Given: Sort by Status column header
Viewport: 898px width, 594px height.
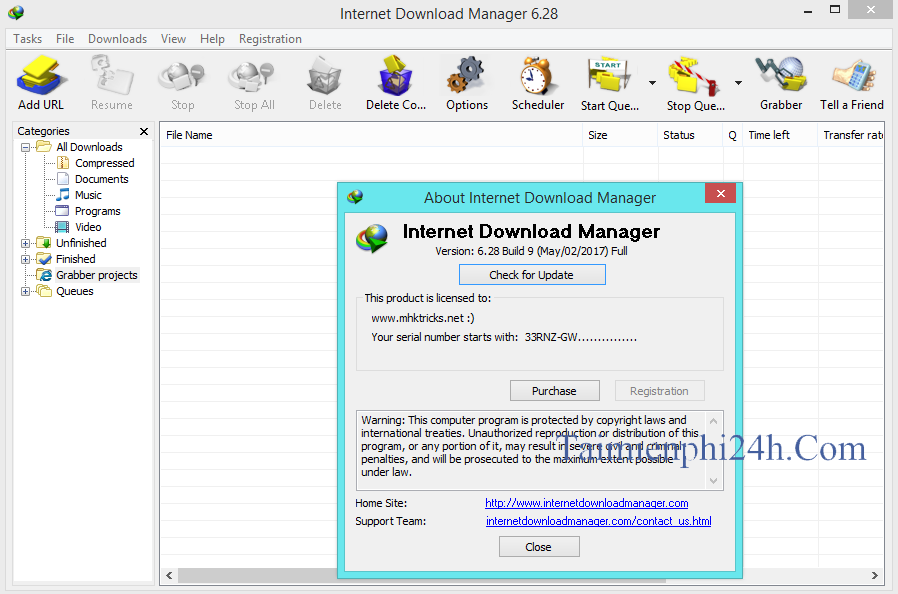Looking at the screenshot, I should click(x=690, y=135).
